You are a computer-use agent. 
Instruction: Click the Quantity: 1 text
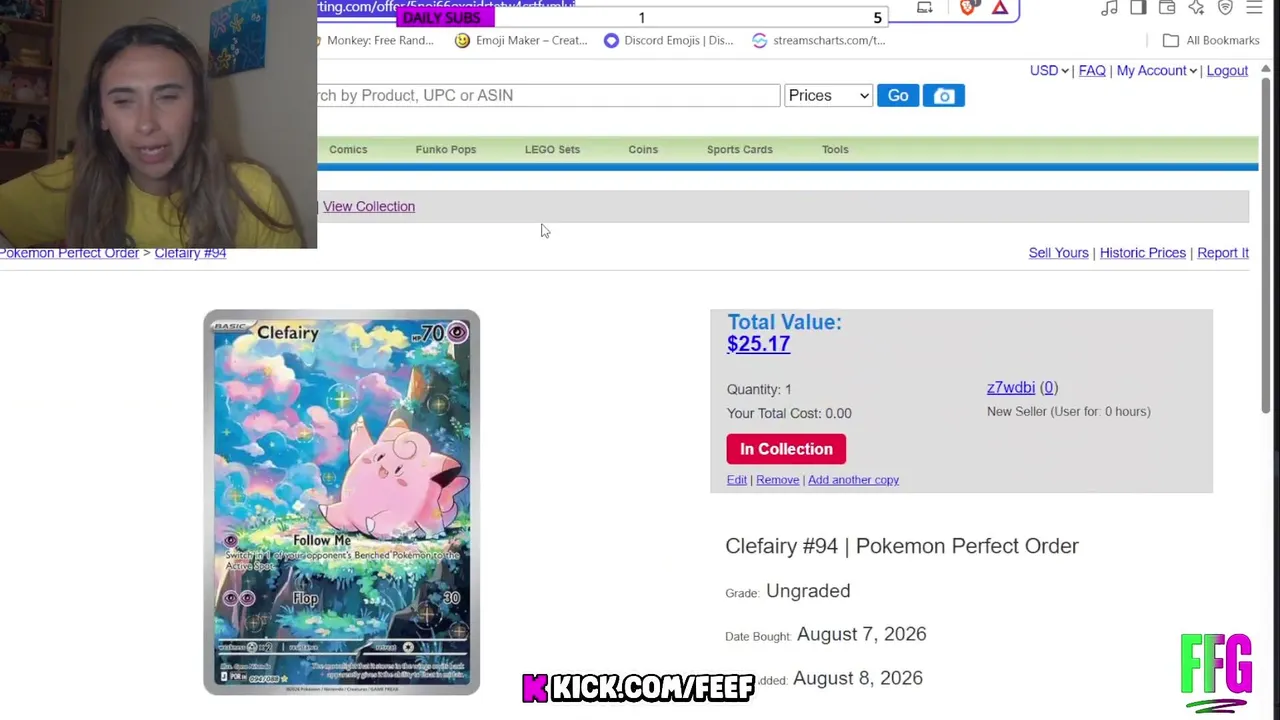click(x=759, y=390)
